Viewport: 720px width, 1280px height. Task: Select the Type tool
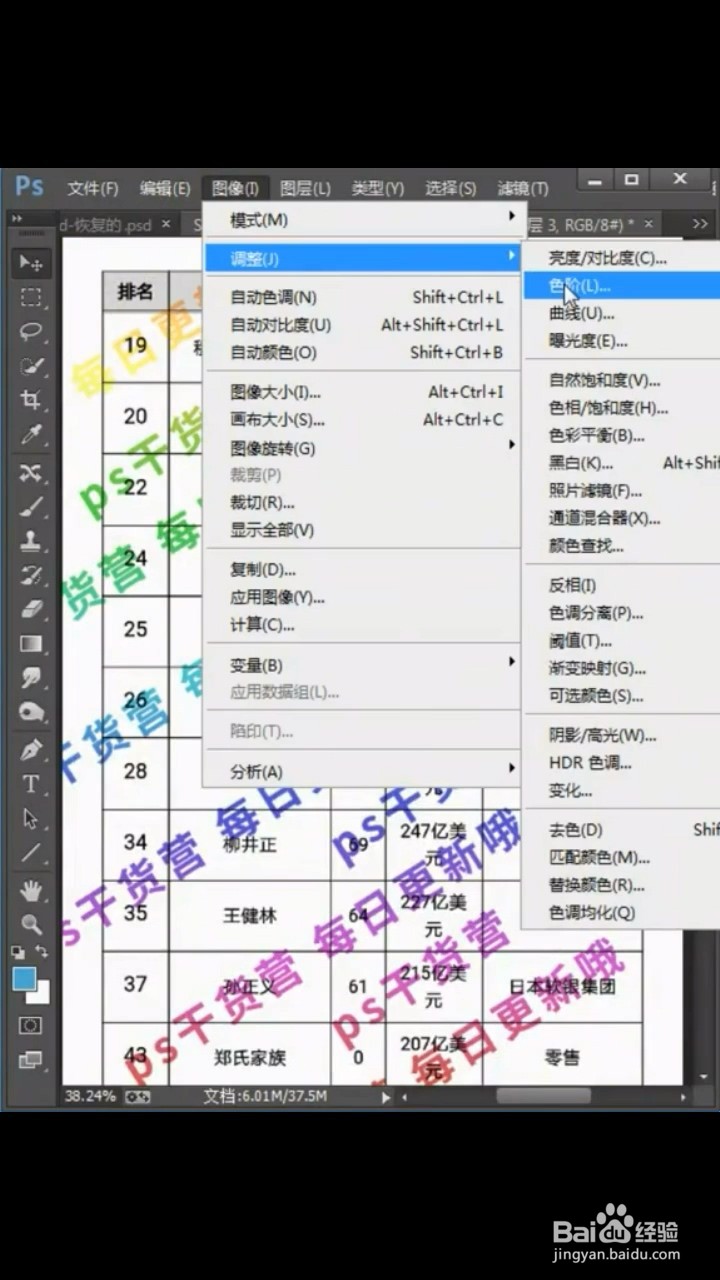pos(31,785)
